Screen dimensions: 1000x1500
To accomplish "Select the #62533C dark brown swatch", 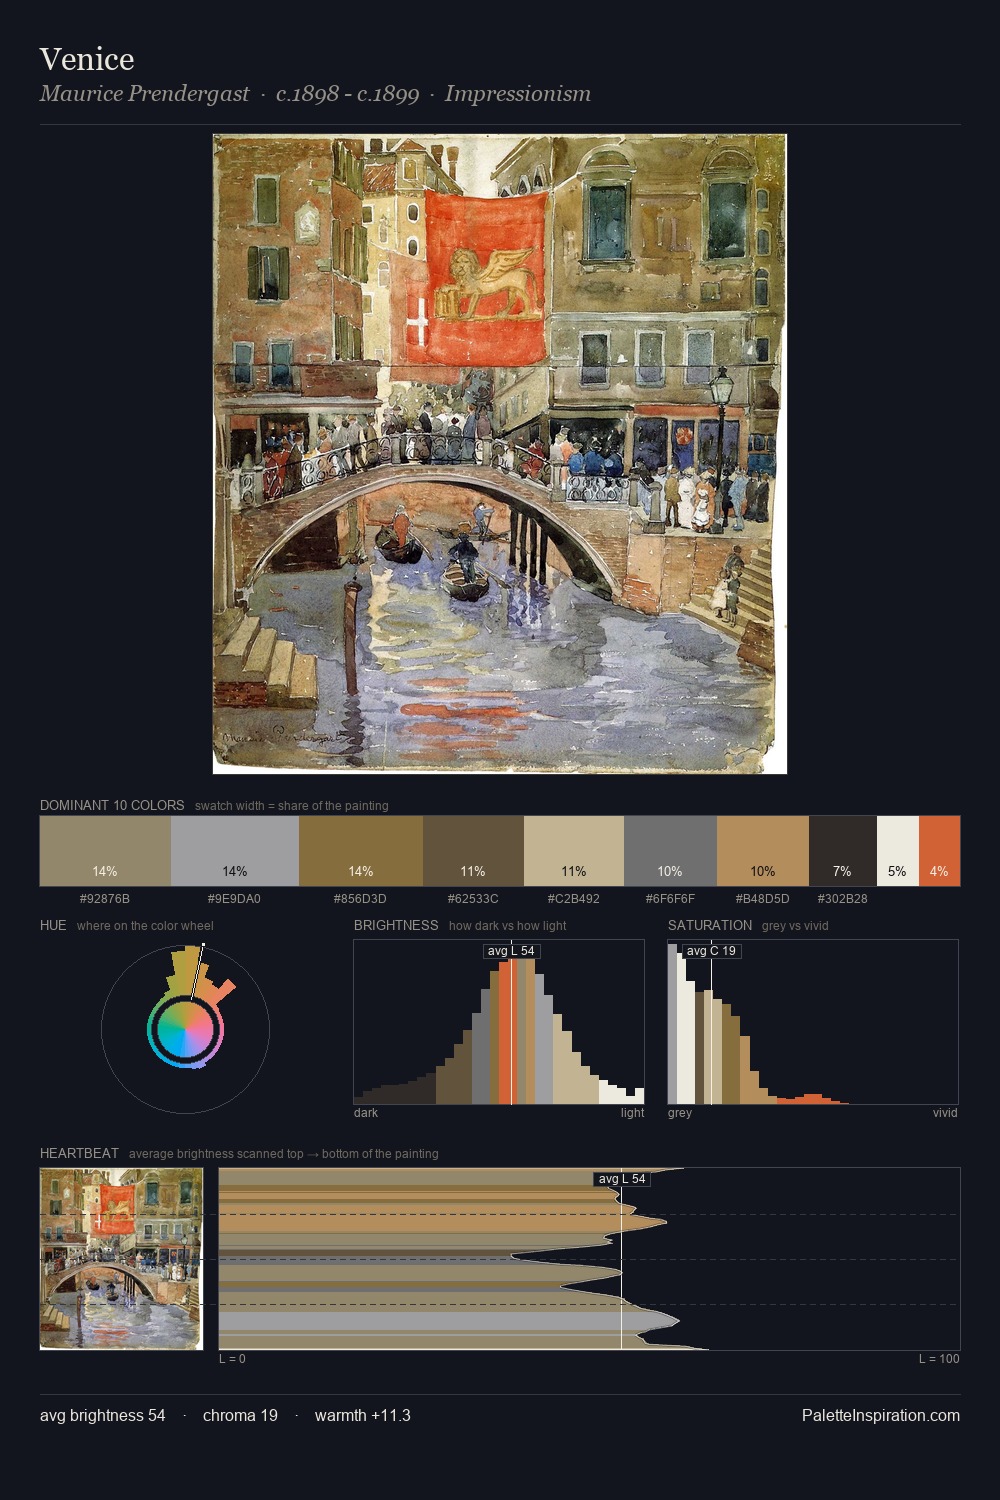I will [x=473, y=851].
